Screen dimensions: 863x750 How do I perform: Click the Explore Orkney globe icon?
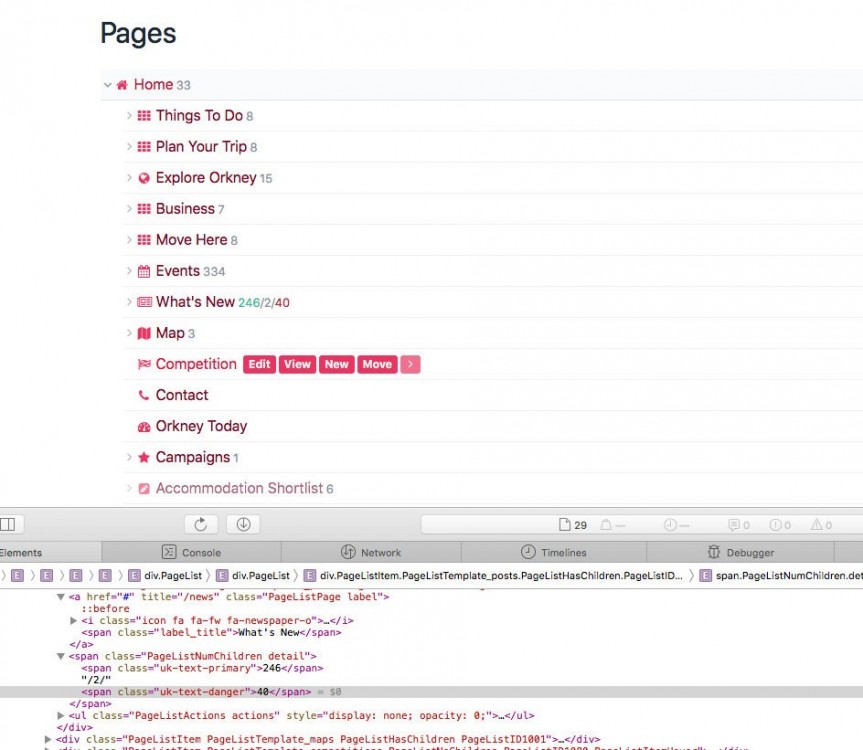point(144,178)
